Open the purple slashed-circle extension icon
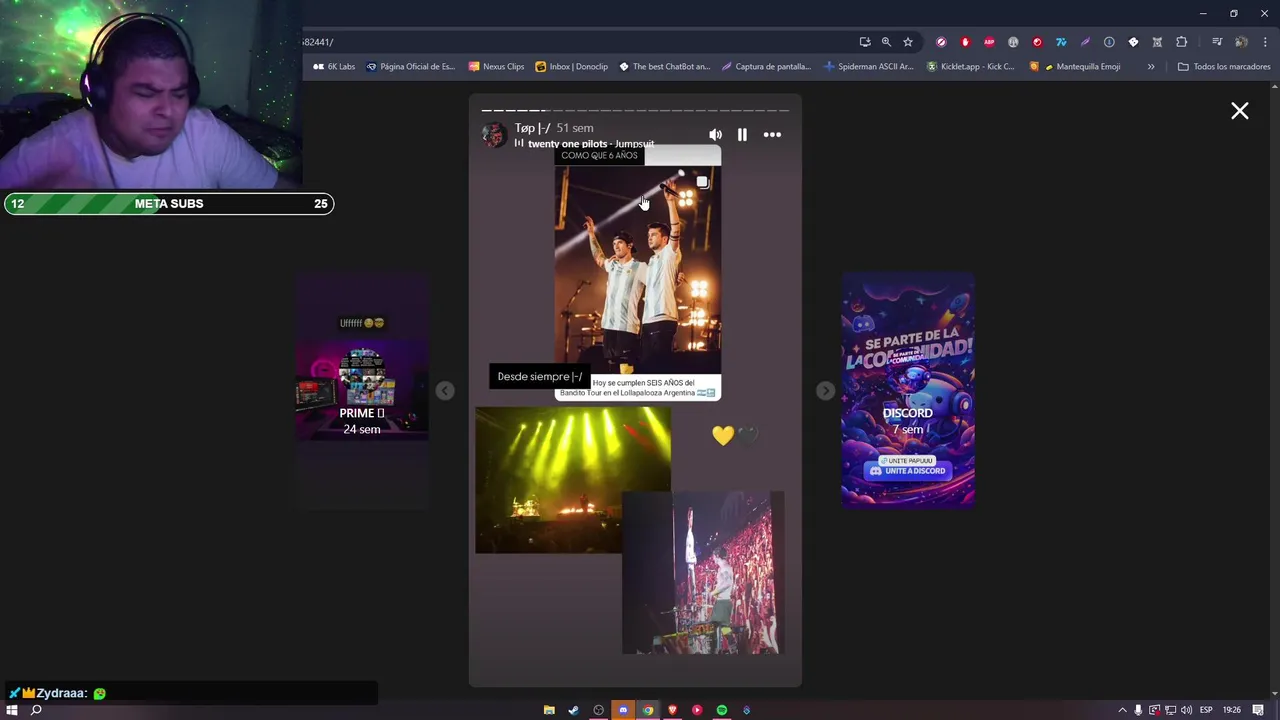 click(x=941, y=42)
